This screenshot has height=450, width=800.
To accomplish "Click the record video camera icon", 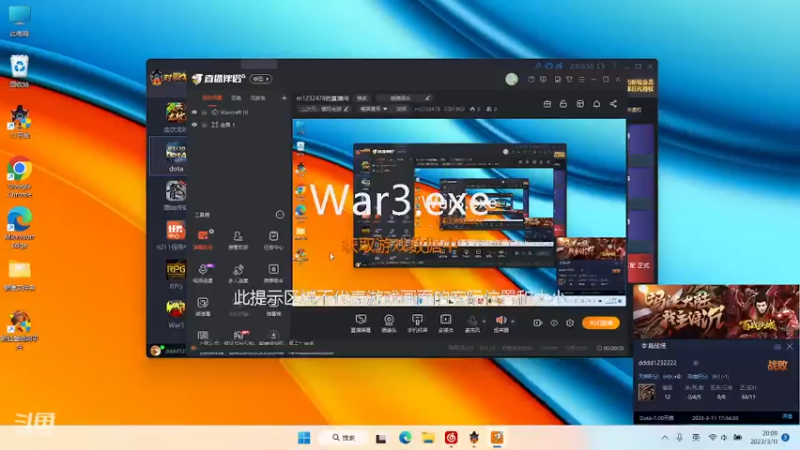I will 537,323.
